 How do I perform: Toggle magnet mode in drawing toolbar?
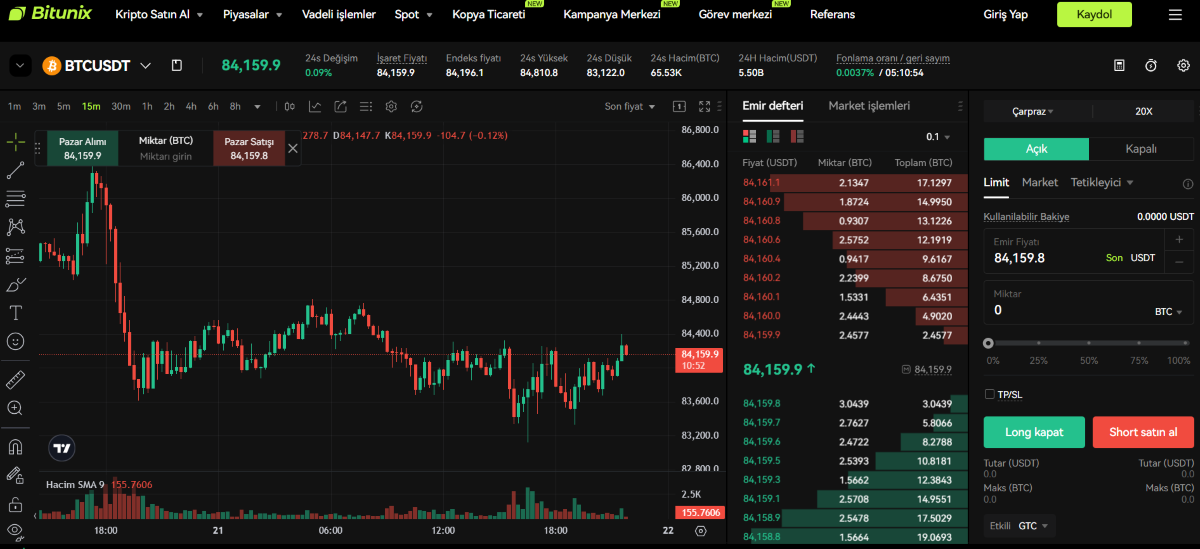tap(15, 446)
